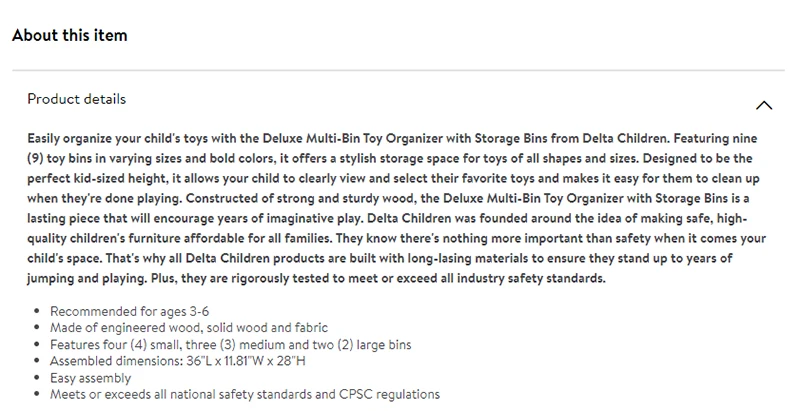Click the About this item heading
This screenshot has width=800, height=411.
point(69,35)
